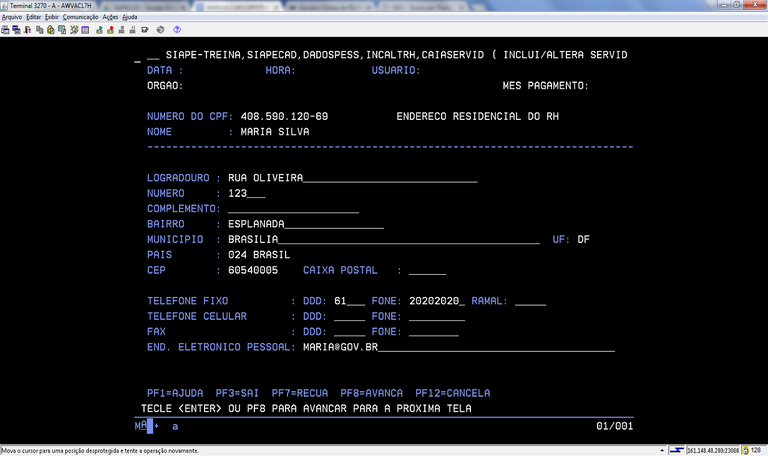Open the blue Help question mark icon
The width and height of the screenshot is (768, 456).
pos(177,30)
